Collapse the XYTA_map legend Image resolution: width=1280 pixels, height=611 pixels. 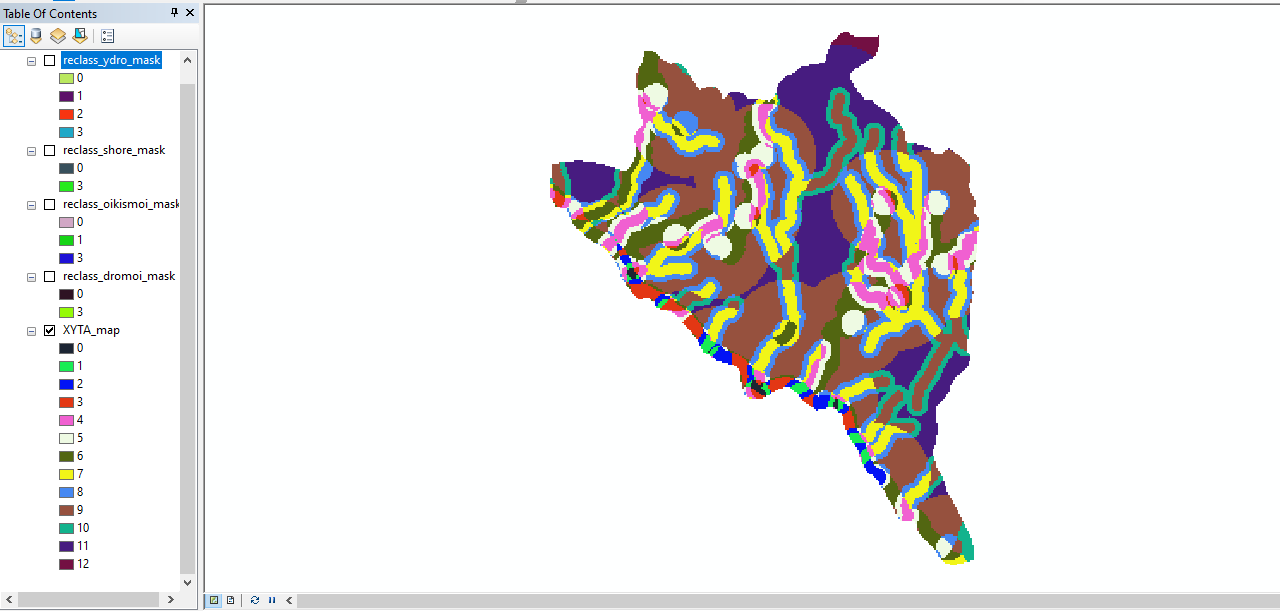click(31, 330)
